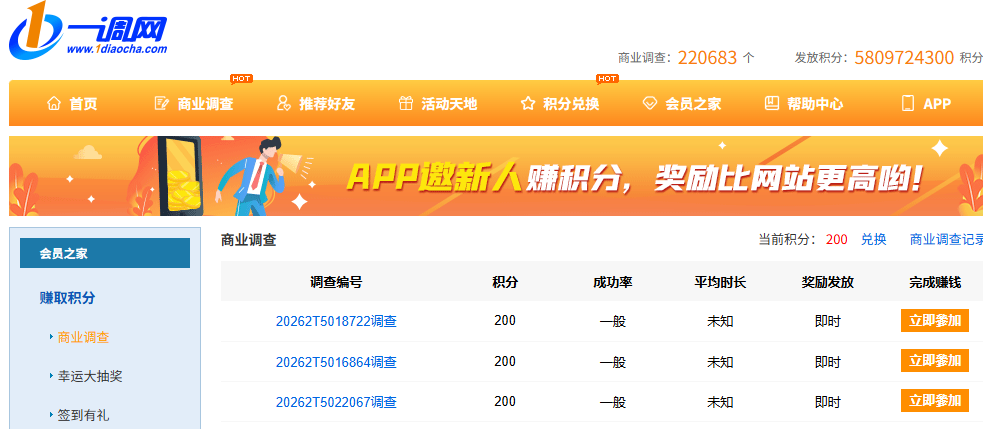Click the 发放积分 value 5809724300
Screen dimensions: 983x429
pos(904,58)
